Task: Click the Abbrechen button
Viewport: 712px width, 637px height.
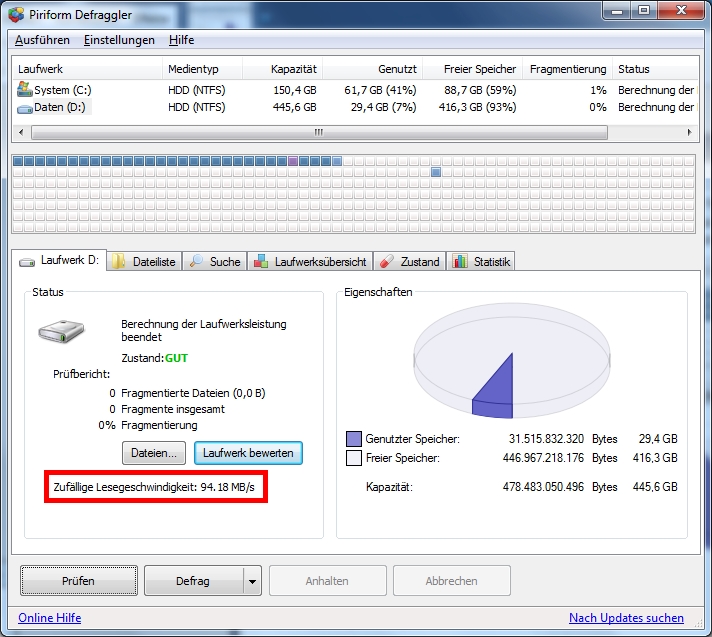Action: 452,580
